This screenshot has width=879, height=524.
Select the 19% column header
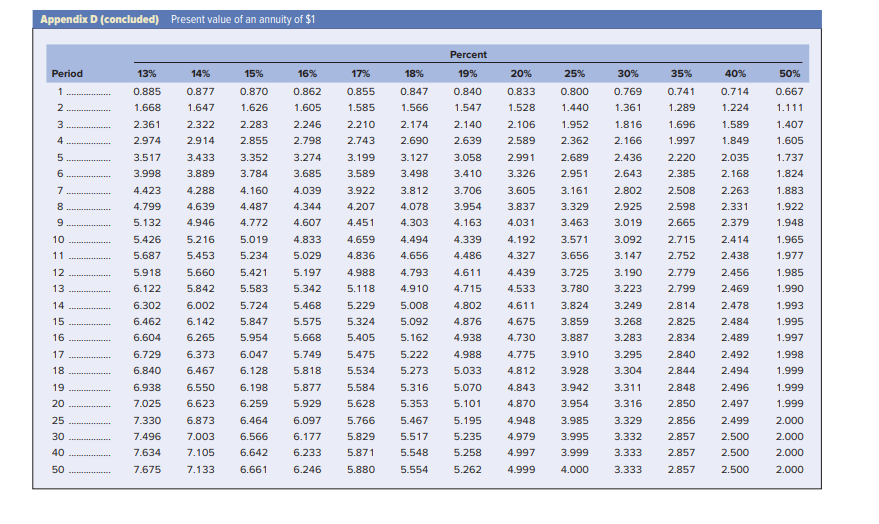(468, 73)
